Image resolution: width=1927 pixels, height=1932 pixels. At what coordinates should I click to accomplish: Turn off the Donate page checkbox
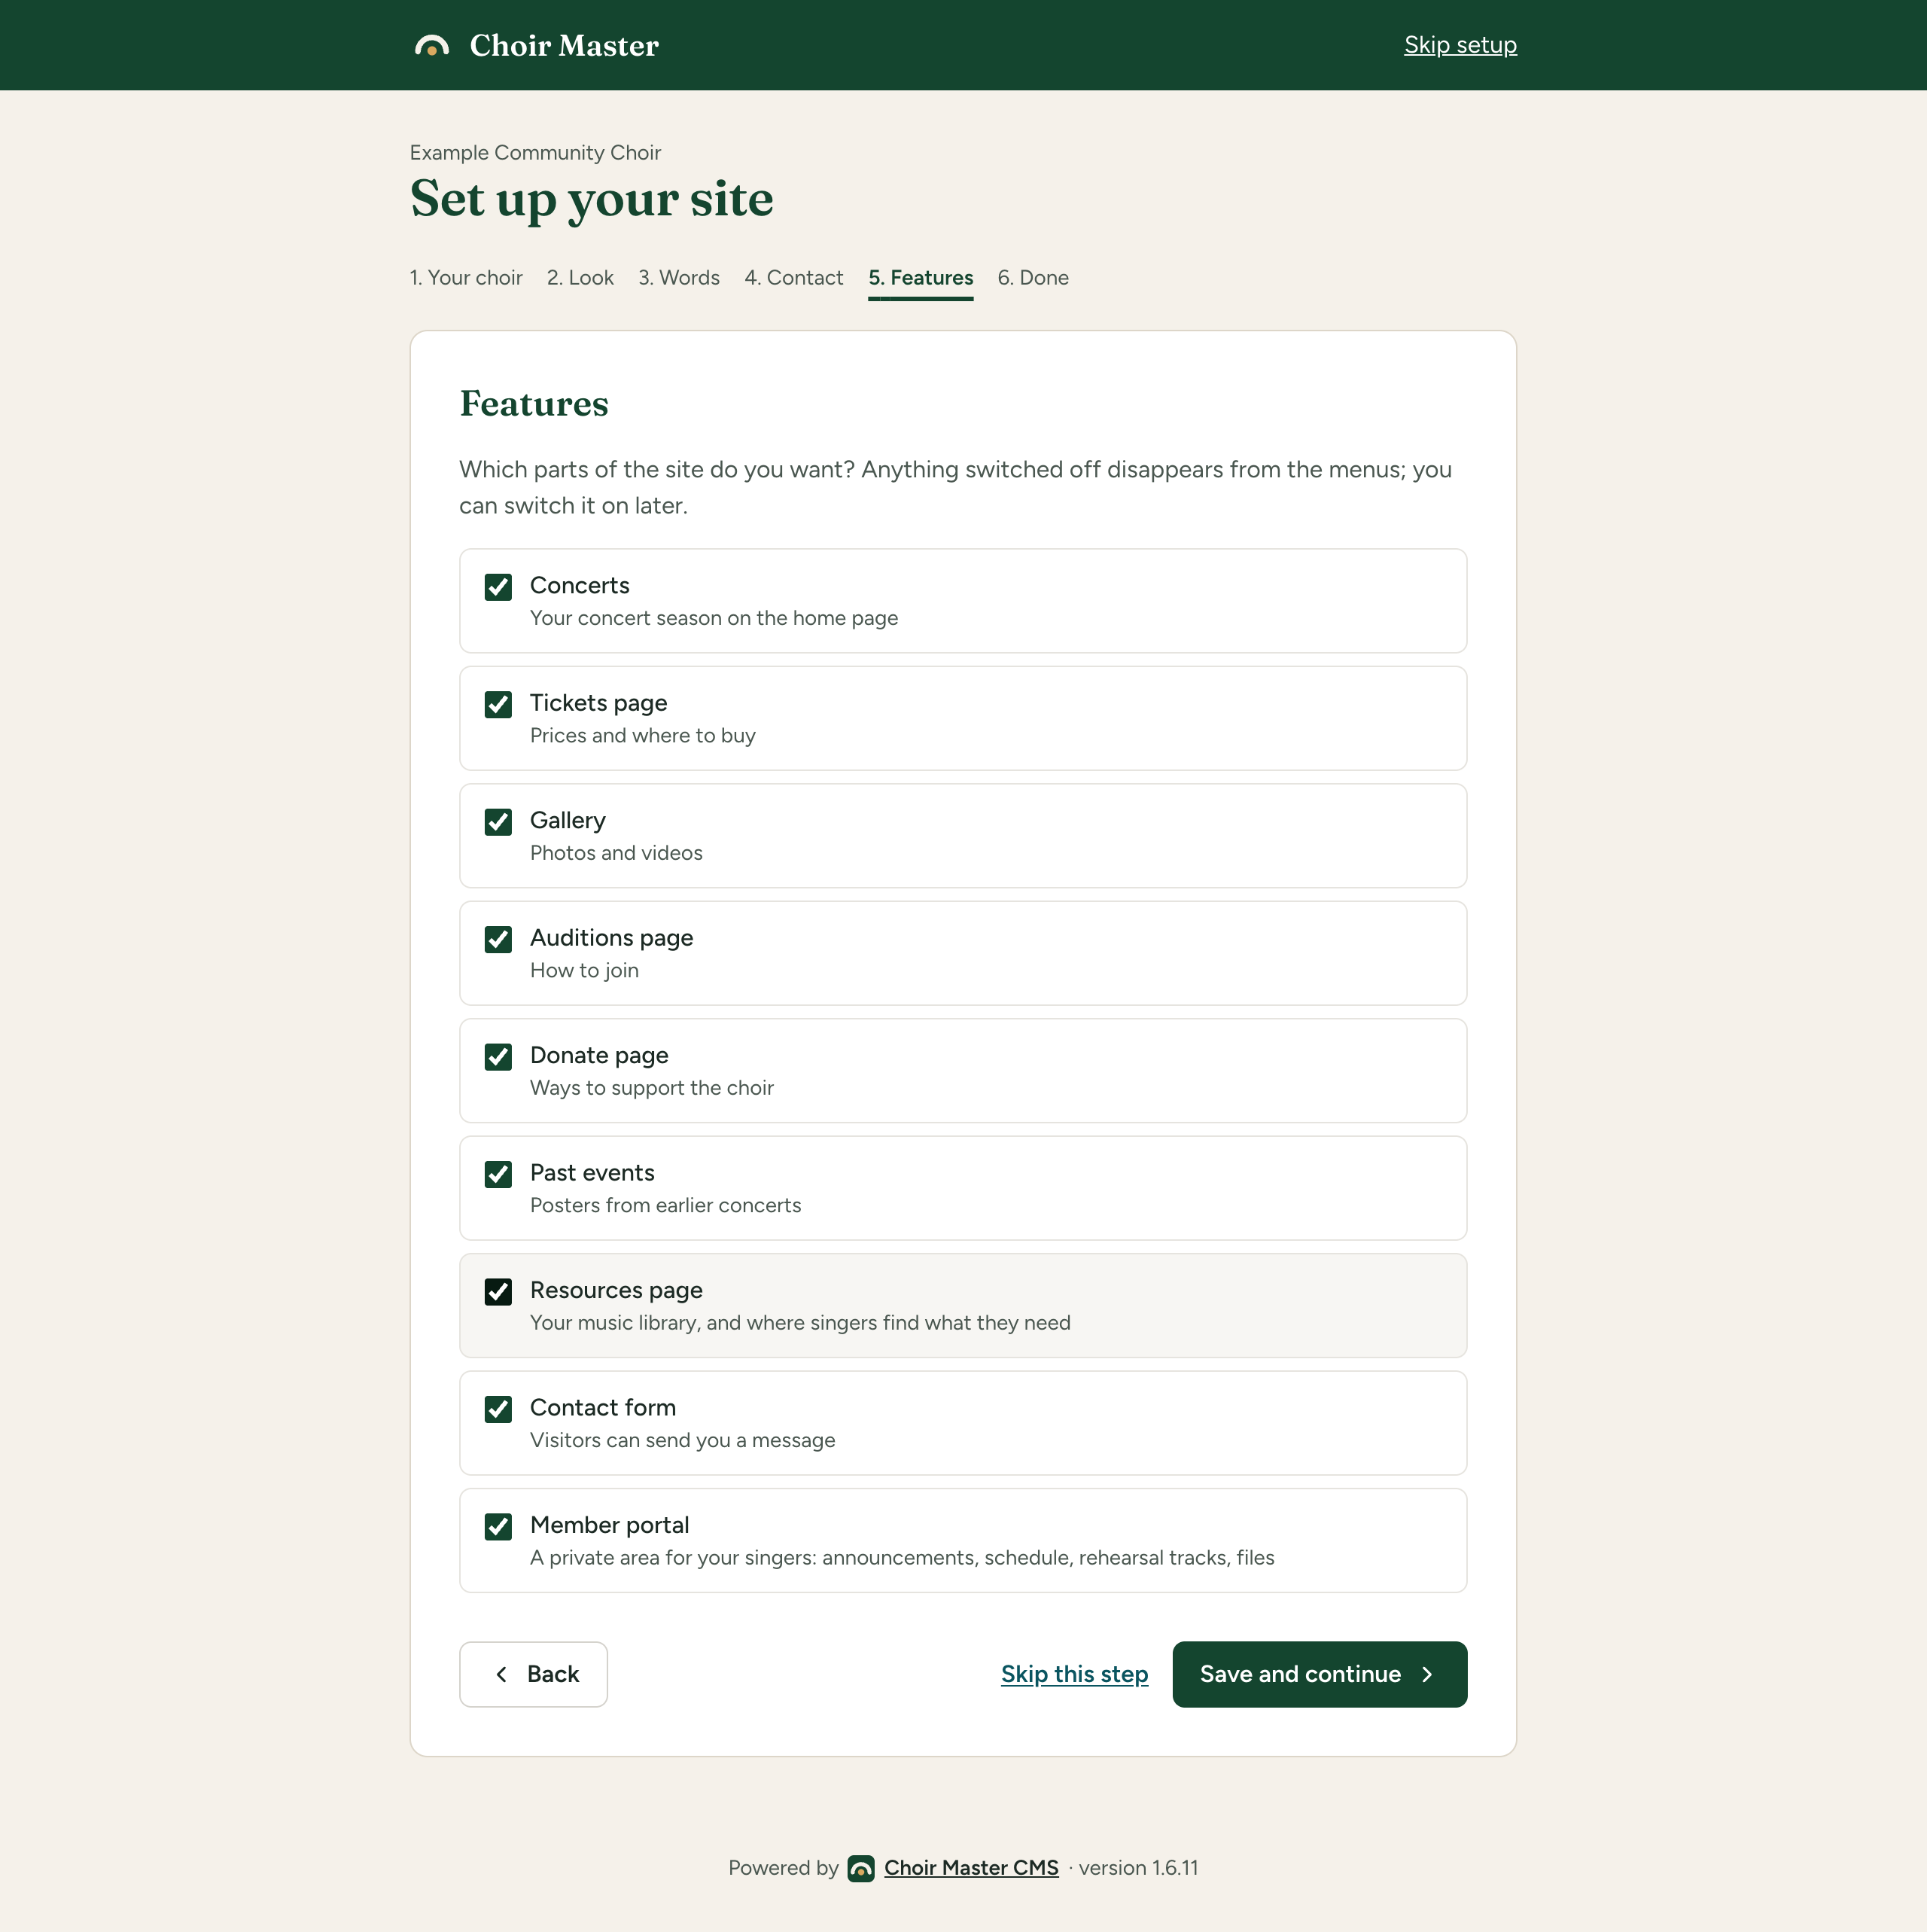coord(498,1057)
